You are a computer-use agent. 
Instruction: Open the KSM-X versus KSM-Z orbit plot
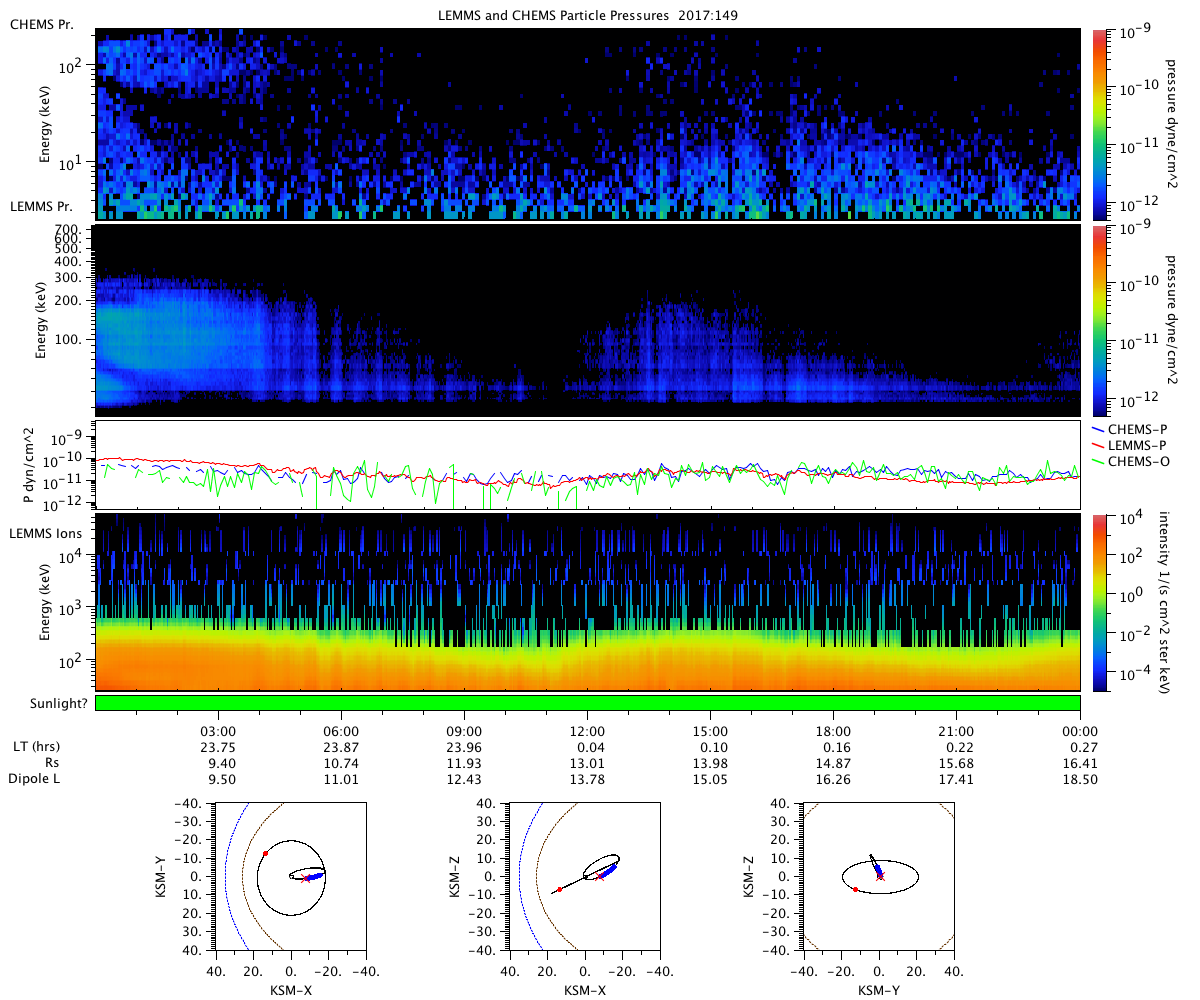pos(584,876)
